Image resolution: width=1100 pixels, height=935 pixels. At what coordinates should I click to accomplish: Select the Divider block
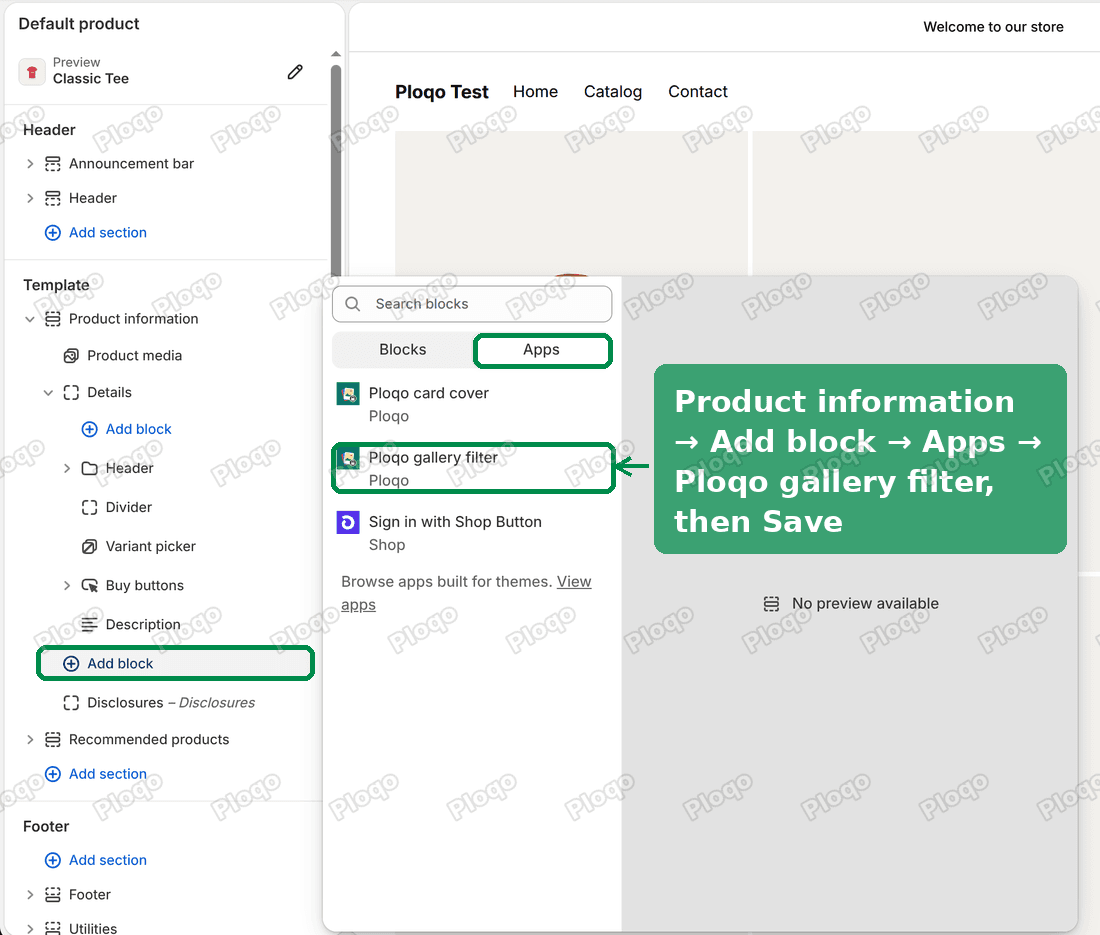pyautogui.click(x=128, y=507)
